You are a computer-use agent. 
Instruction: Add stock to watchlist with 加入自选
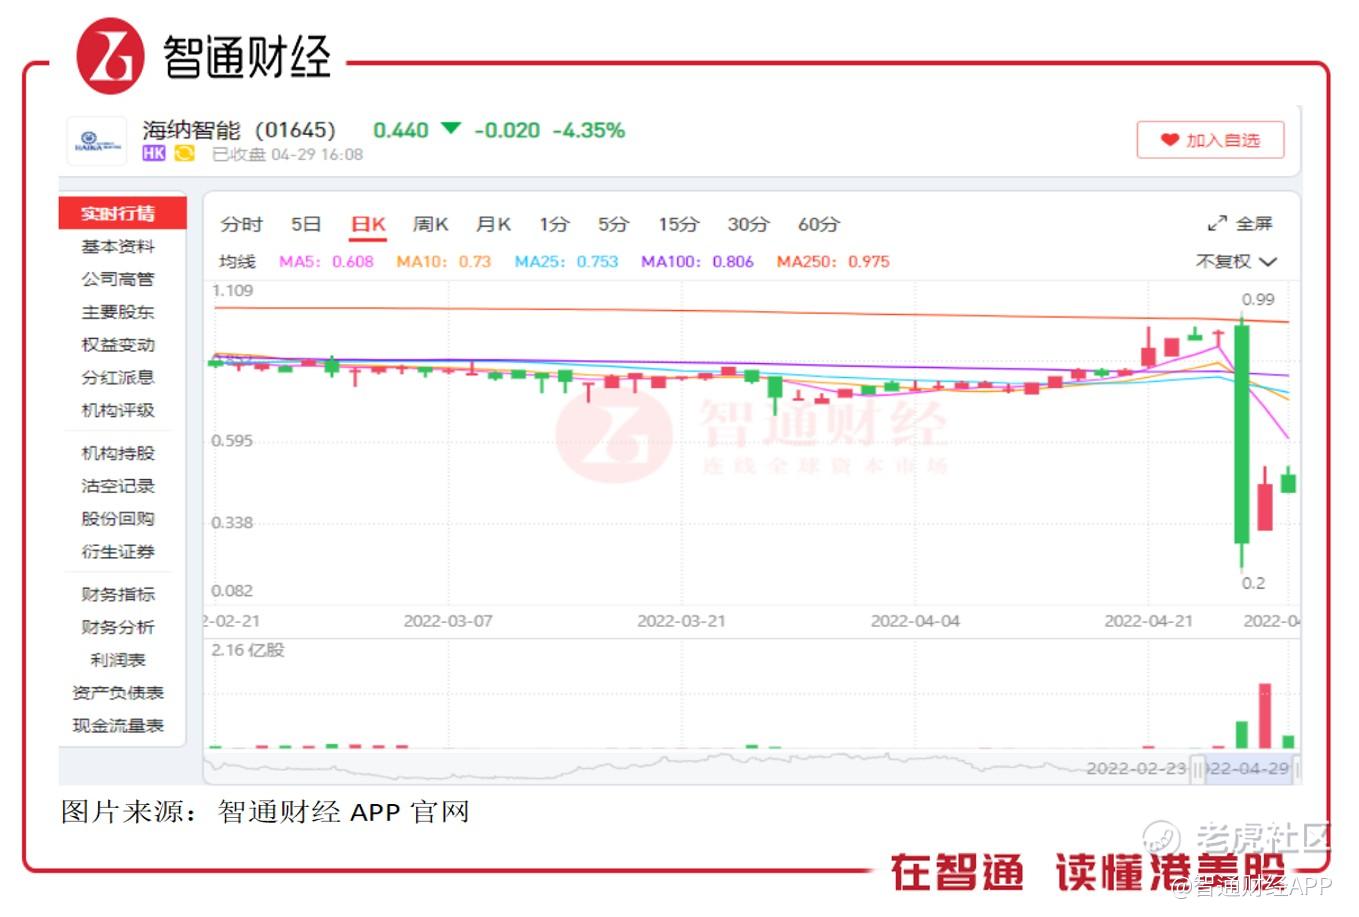point(1210,140)
